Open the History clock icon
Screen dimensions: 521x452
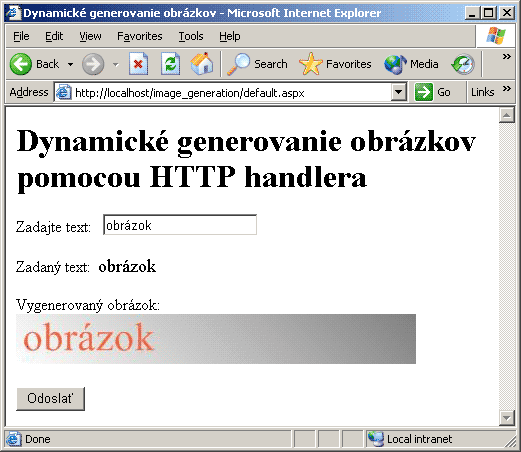coord(463,64)
